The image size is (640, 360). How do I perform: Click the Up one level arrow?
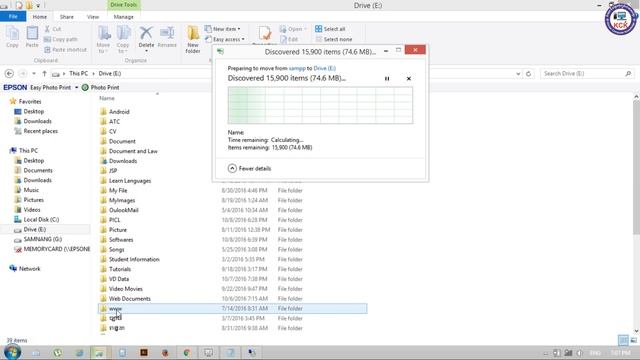[44, 73]
